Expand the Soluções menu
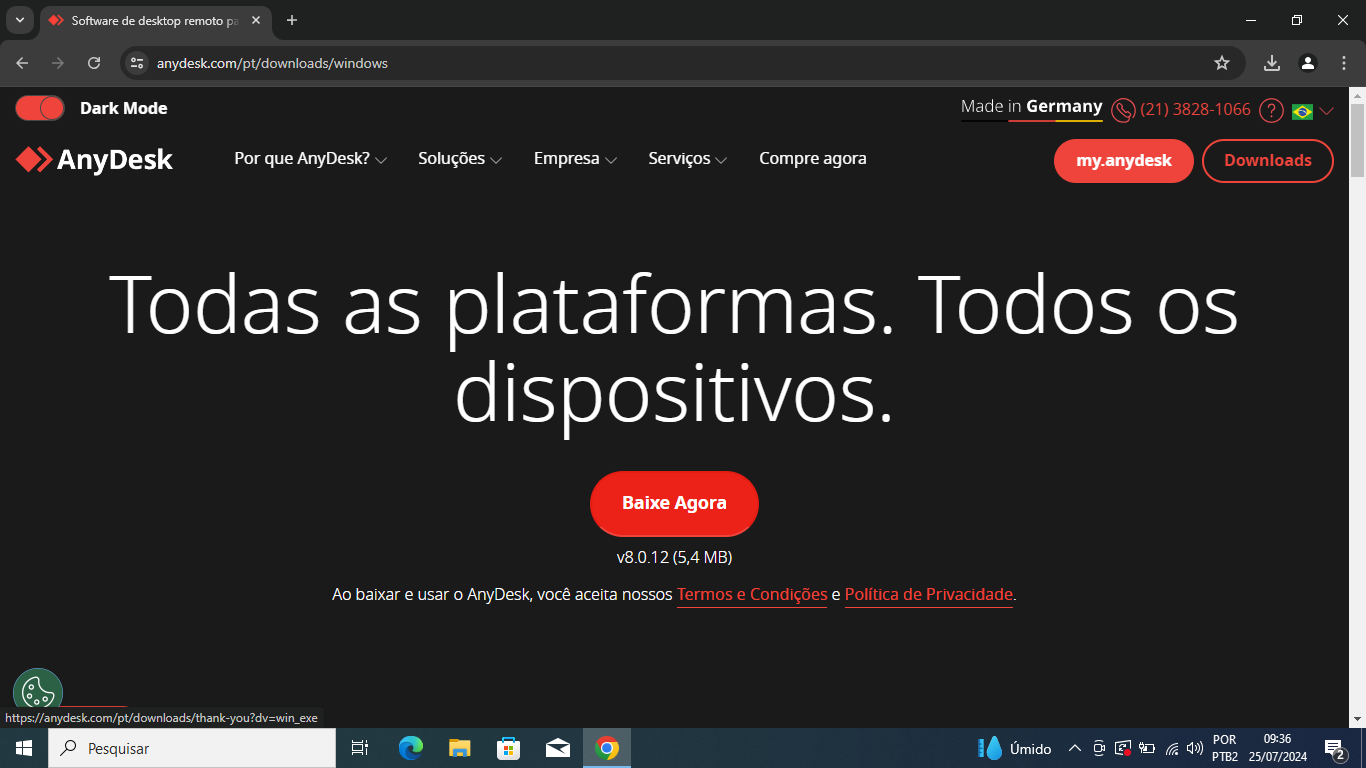1366x768 pixels. pos(460,158)
